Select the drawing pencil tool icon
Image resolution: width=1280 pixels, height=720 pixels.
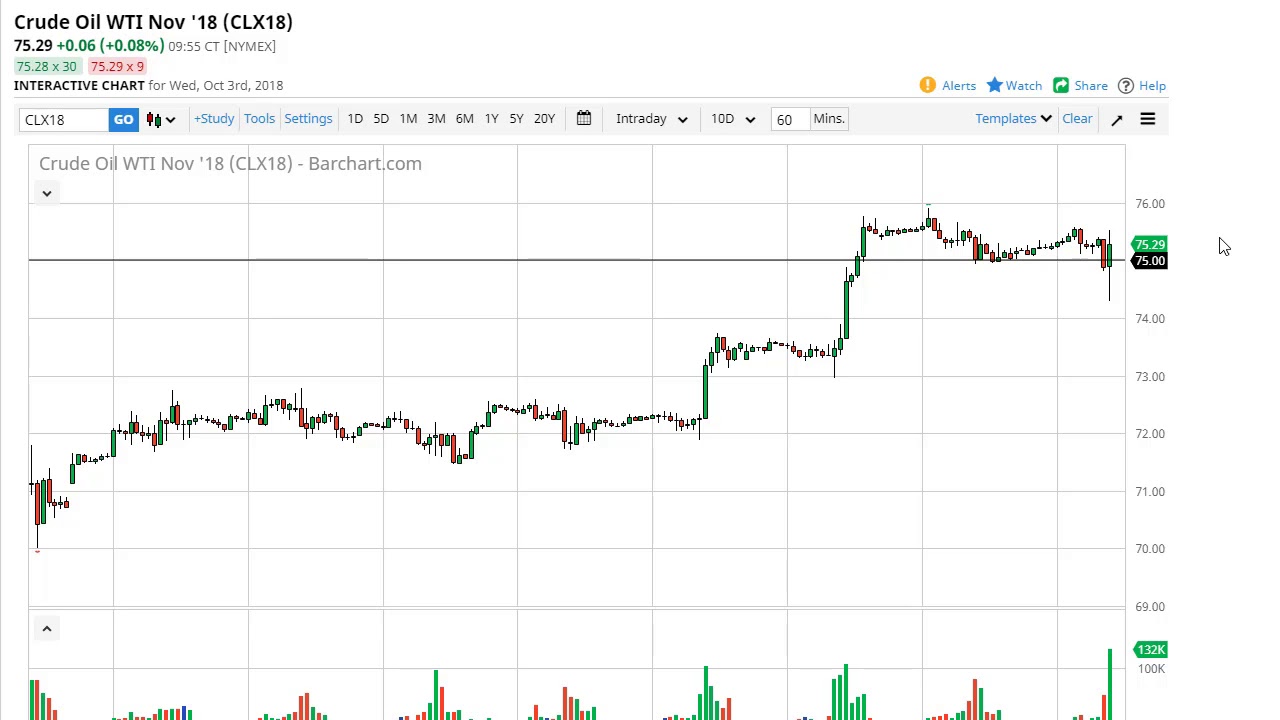click(x=1117, y=119)
